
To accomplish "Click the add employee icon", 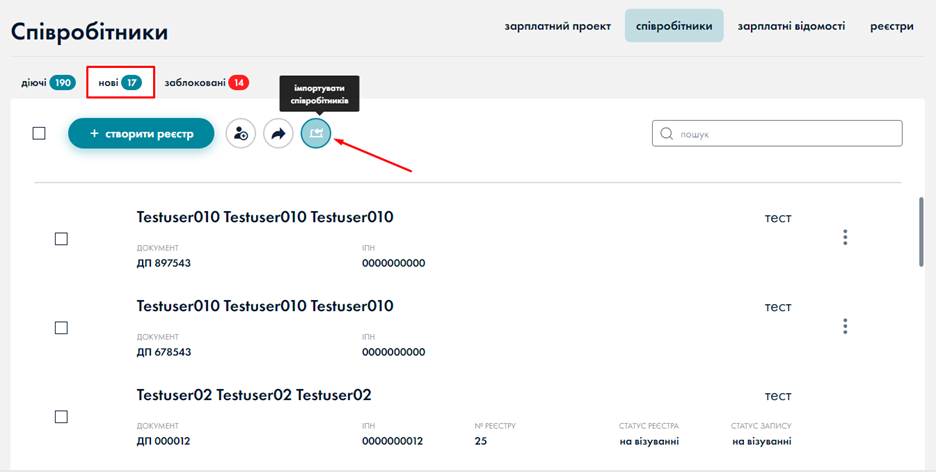I will coord(241,133).
